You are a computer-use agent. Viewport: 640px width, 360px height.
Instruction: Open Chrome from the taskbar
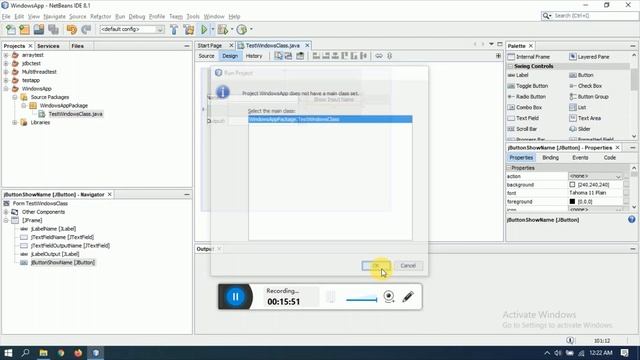(61, 353)
